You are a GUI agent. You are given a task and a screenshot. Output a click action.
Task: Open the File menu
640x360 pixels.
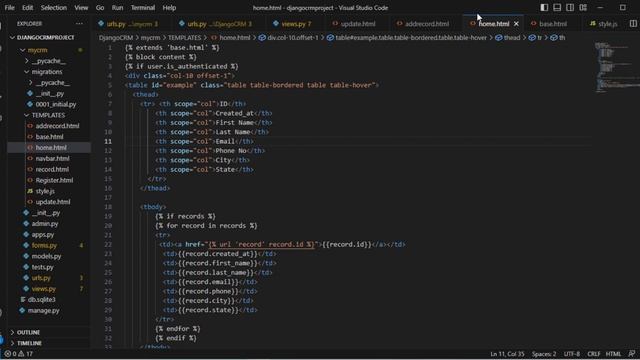coord(9,7)
